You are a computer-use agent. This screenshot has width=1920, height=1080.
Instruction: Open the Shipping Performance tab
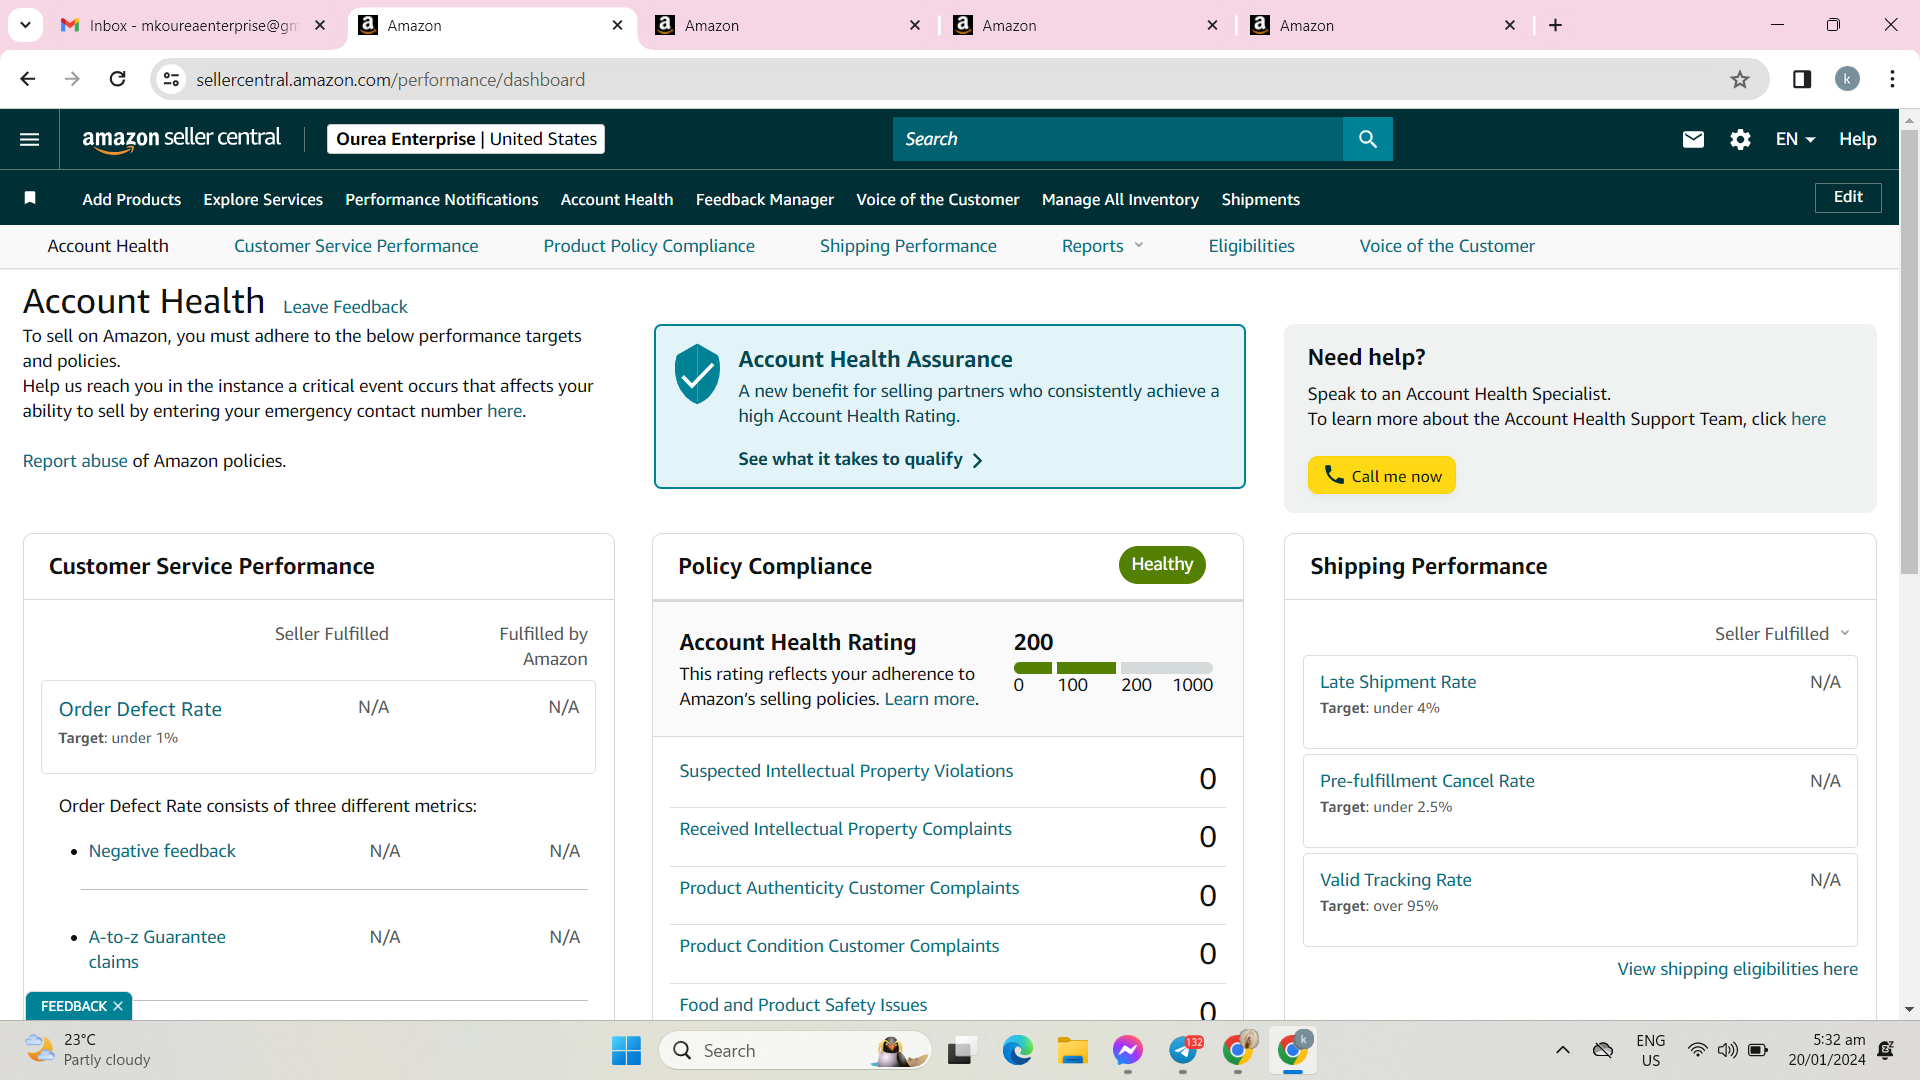pyautogui.click(x=908, y=246)
